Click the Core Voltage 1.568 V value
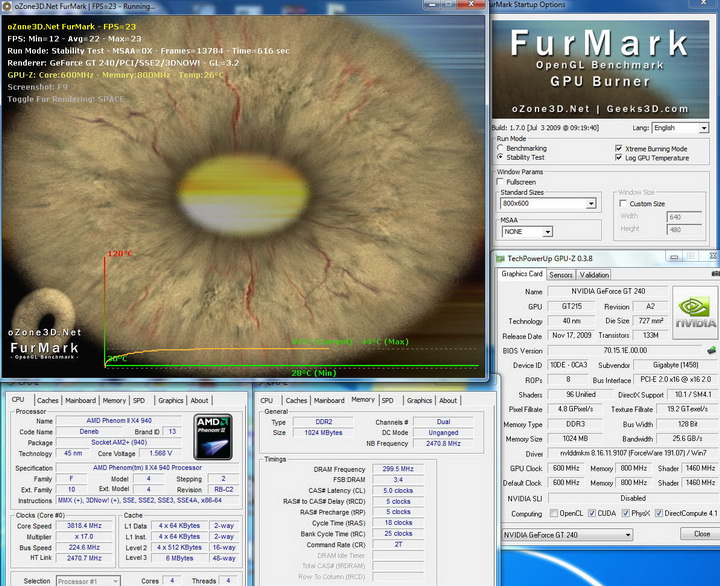720x586 pixels. (x=160, y=453)
